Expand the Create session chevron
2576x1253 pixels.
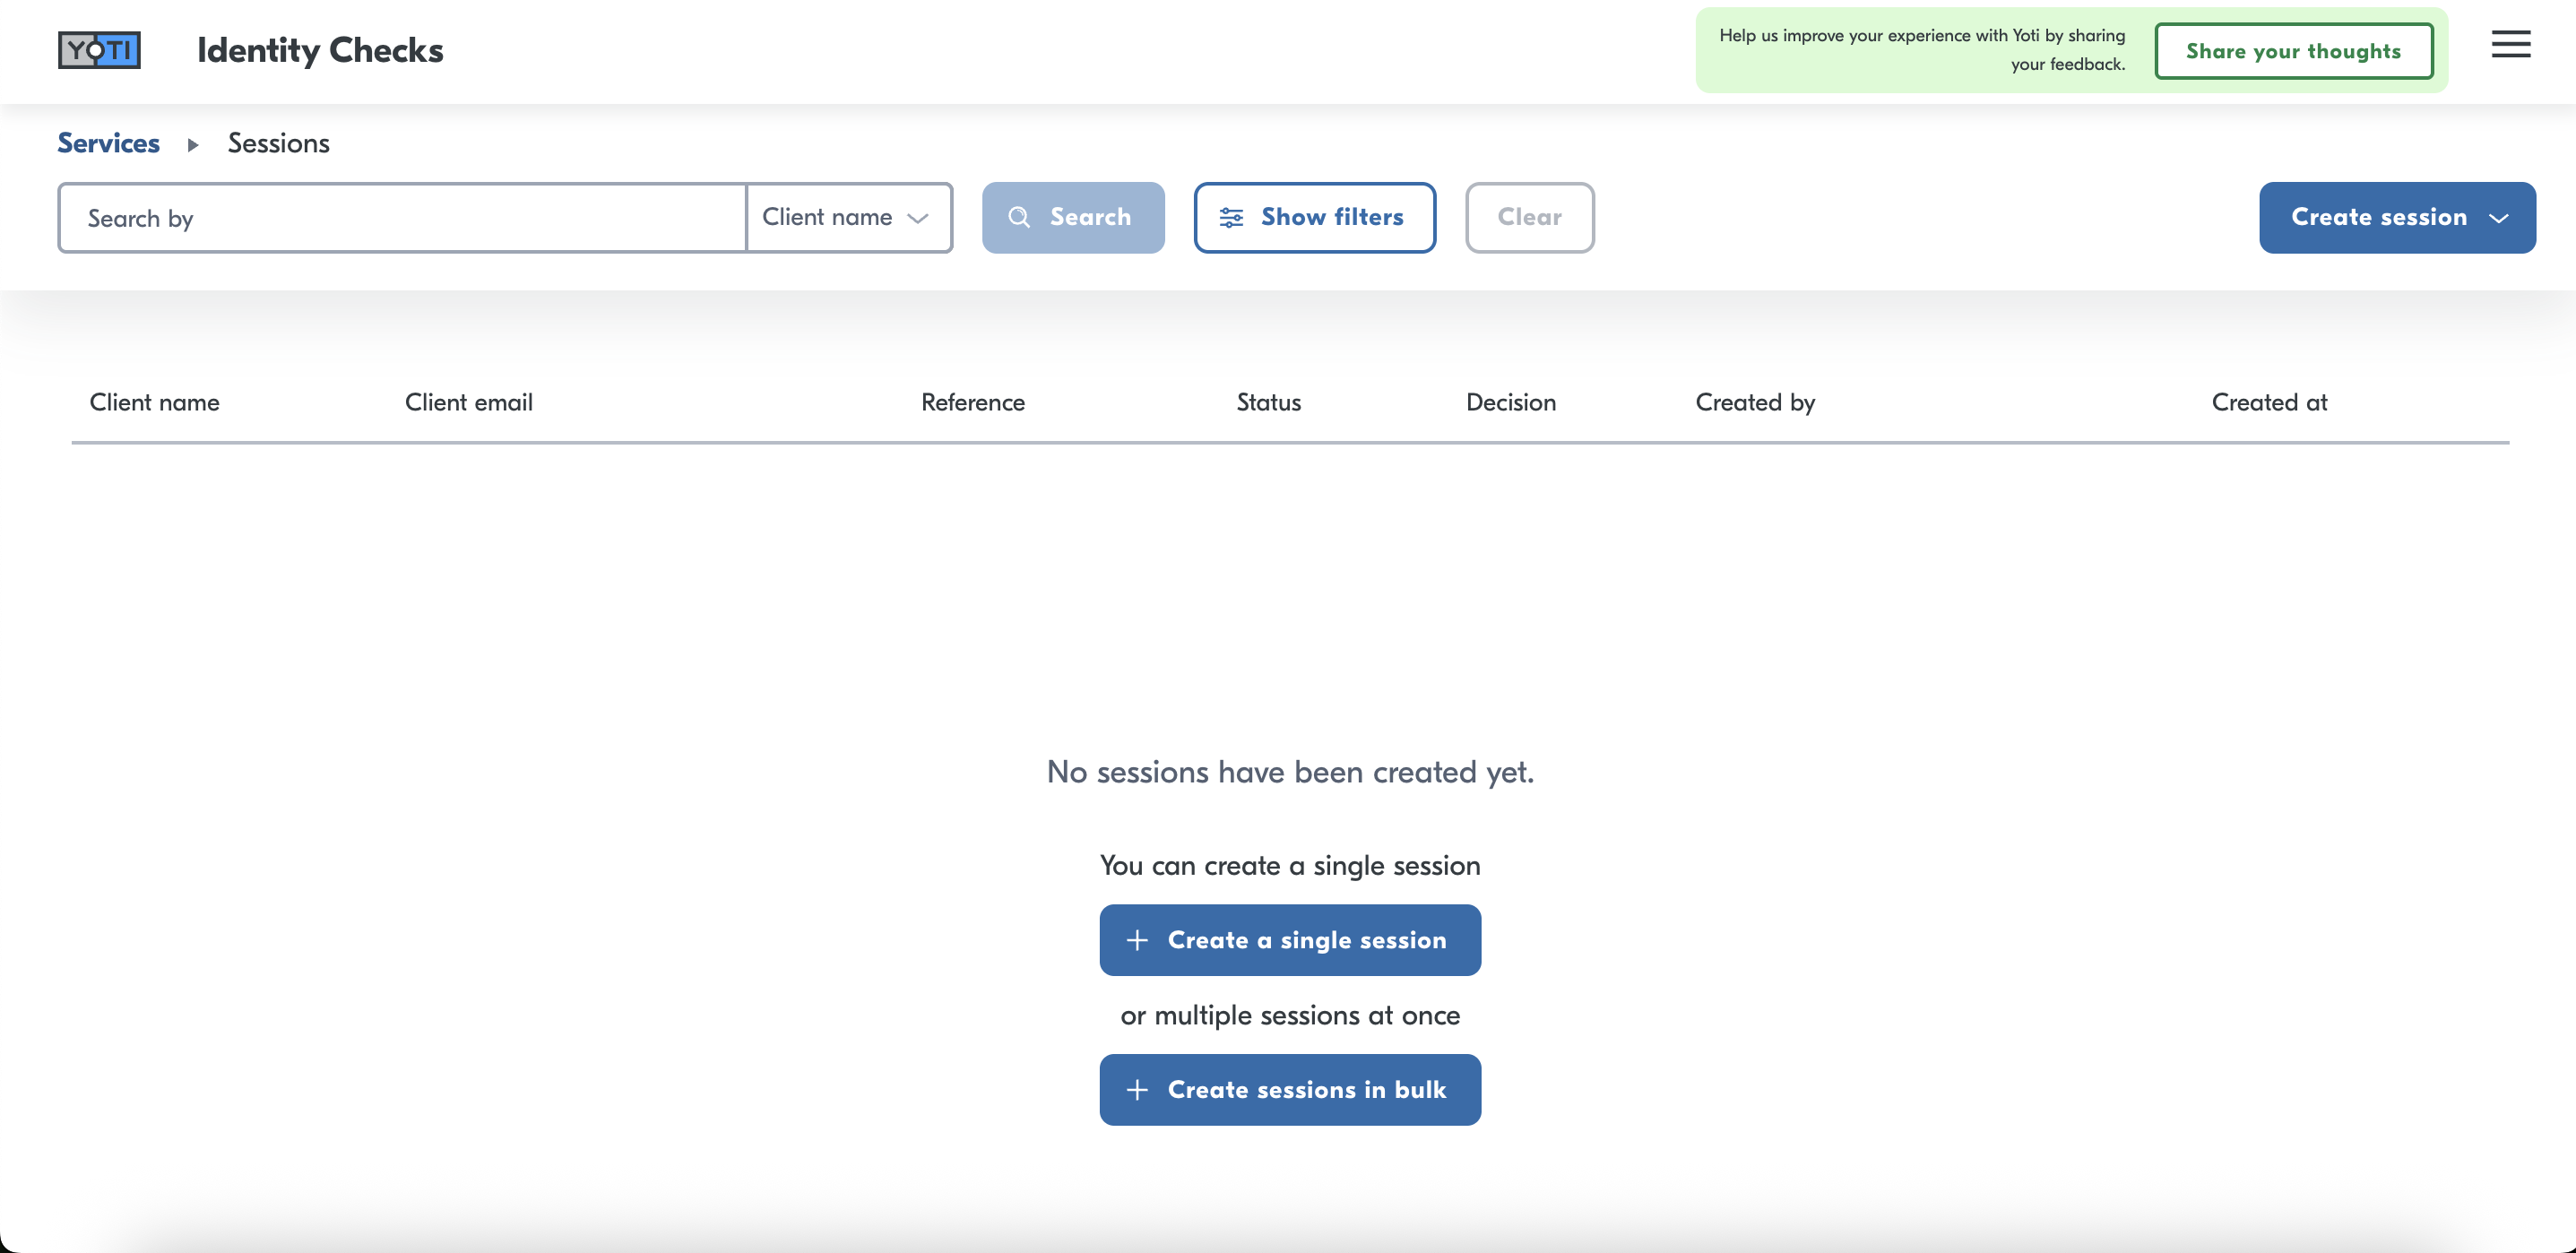click(2498, 218)
